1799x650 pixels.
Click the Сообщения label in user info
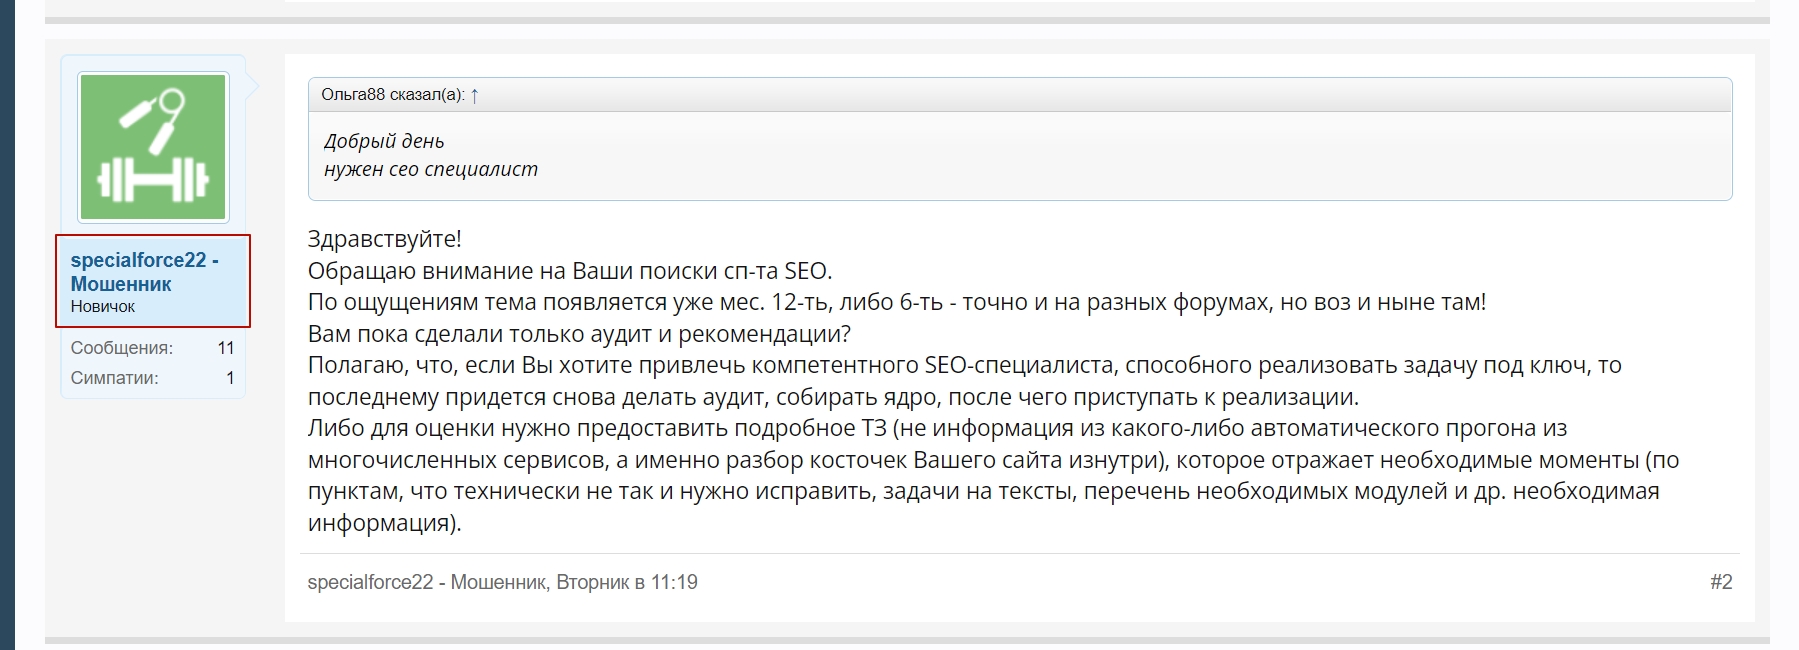(x=121, y=348)
